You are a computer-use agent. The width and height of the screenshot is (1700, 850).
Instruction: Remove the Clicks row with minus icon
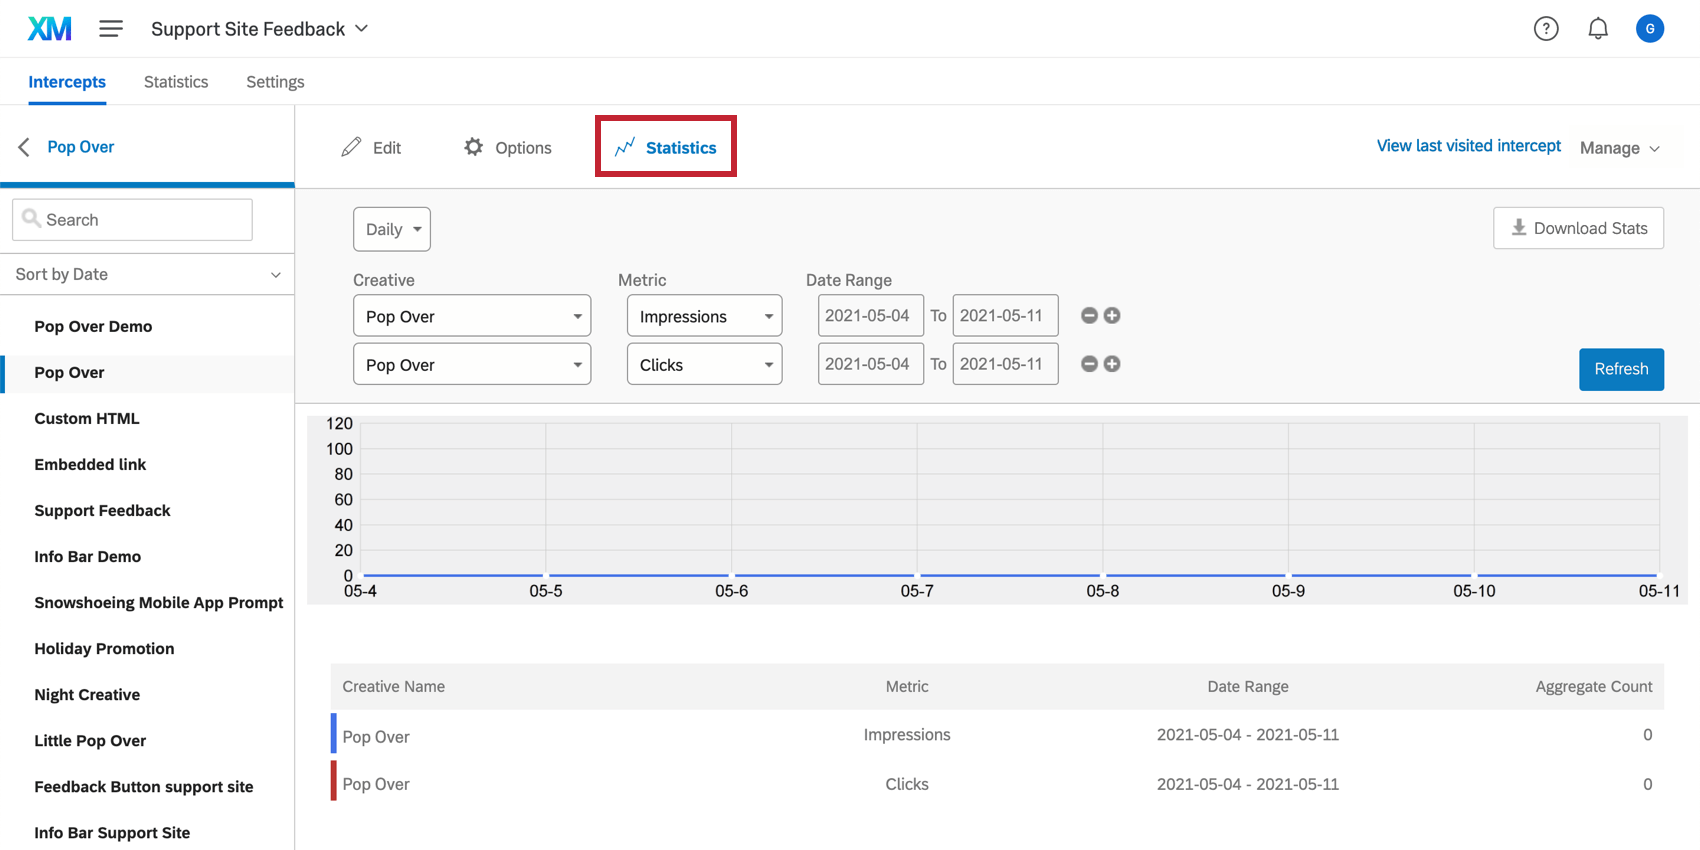1090,364
